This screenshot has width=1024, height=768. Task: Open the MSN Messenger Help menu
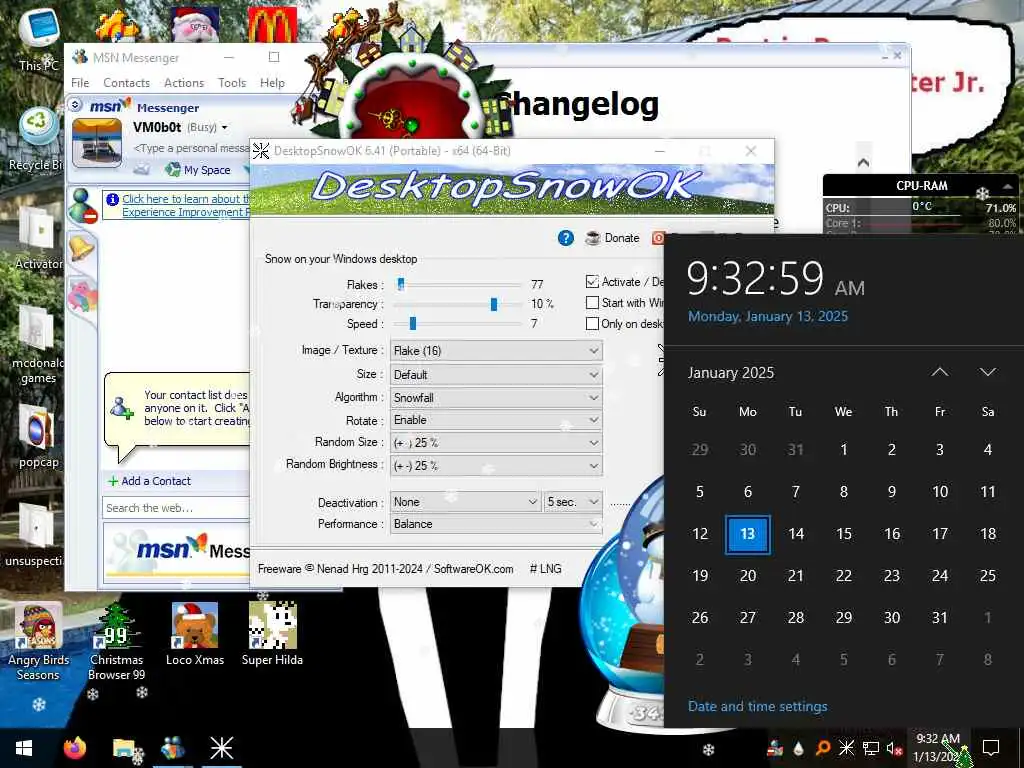[x=272, y=83]
